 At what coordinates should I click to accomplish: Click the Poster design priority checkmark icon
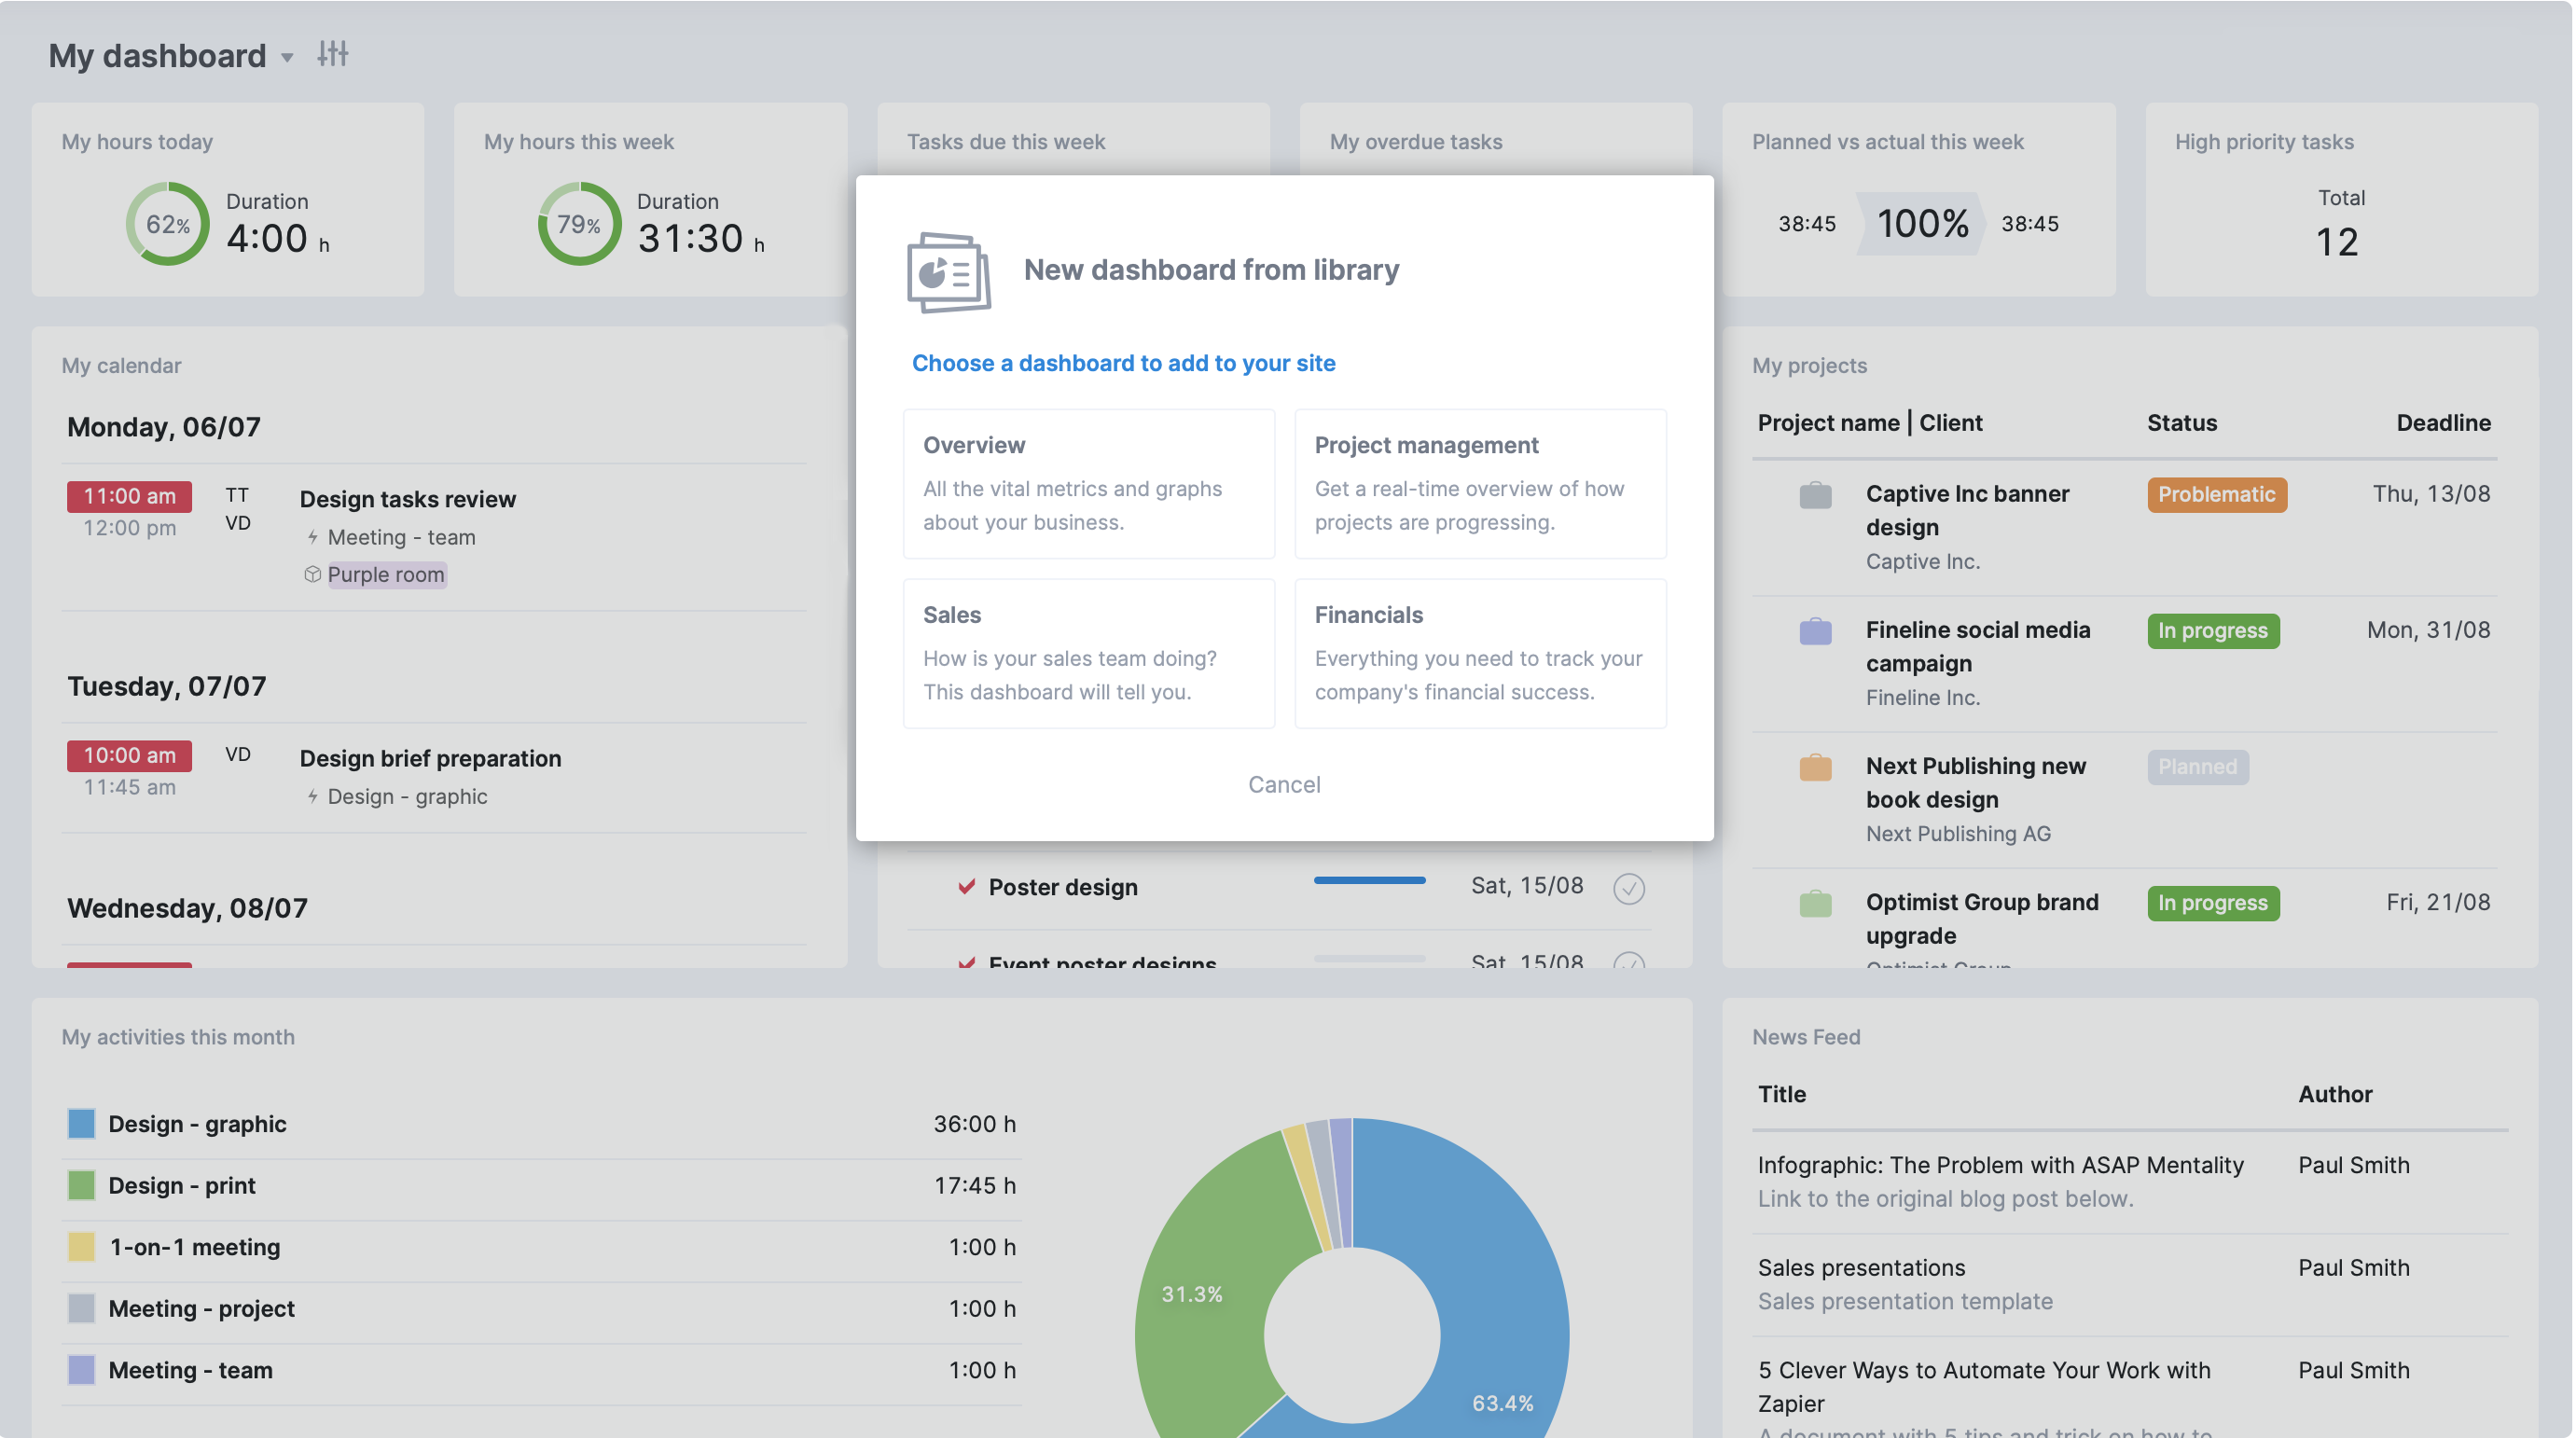[966, 886]
